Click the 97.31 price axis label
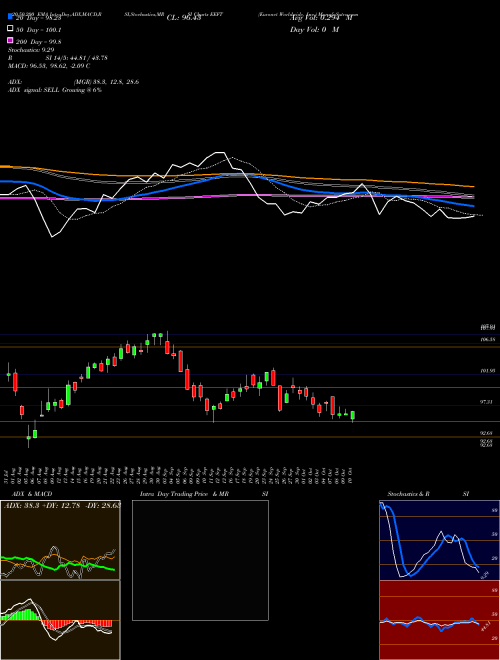500x660 pixels. [x=486, y=402]
